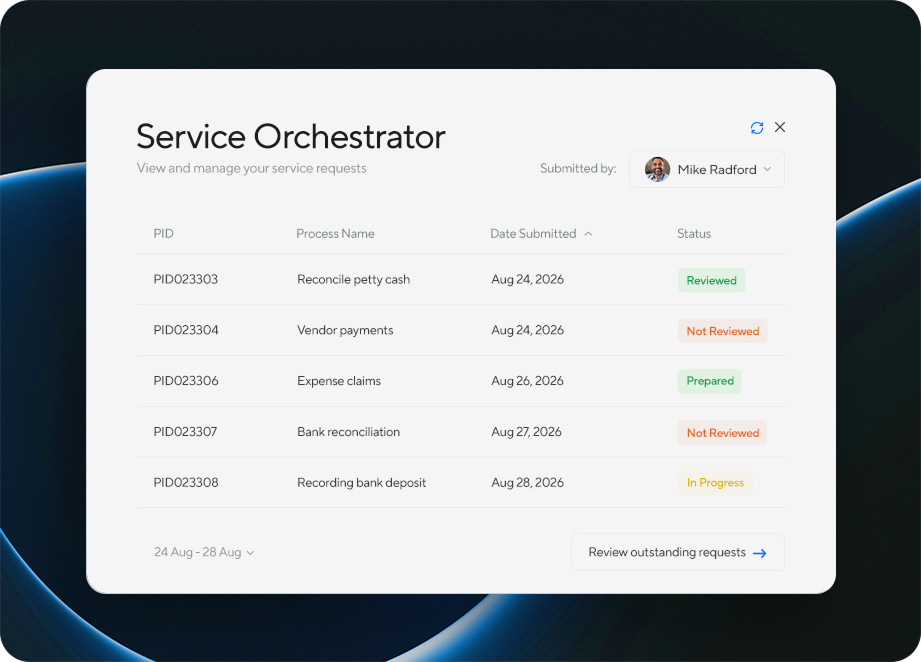Open Recording bank deposit entry

(x=361, y=483)
